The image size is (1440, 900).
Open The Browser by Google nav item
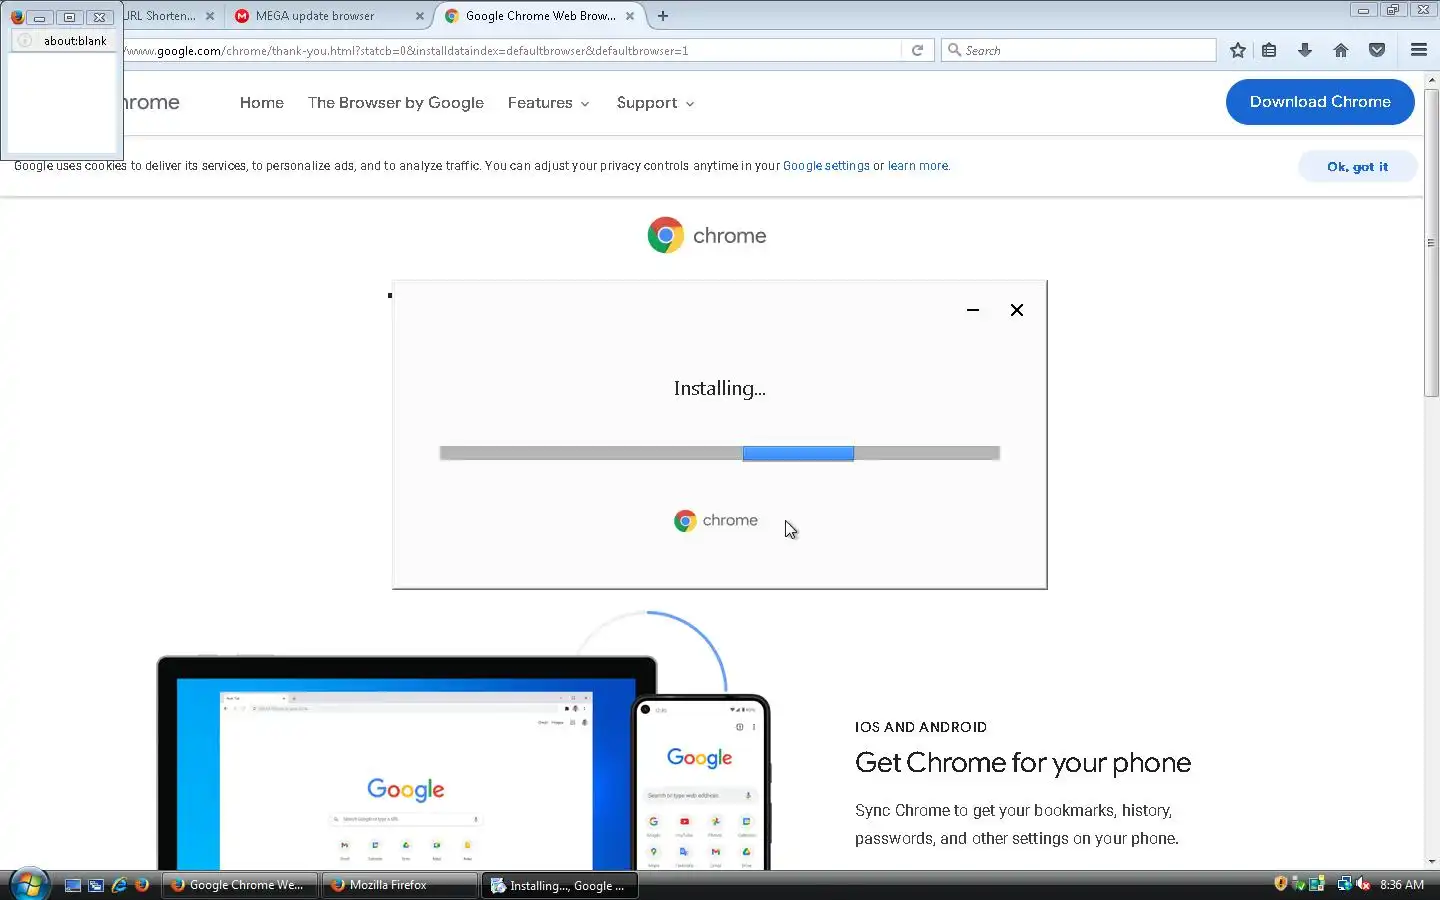click(x=396, y=103)
